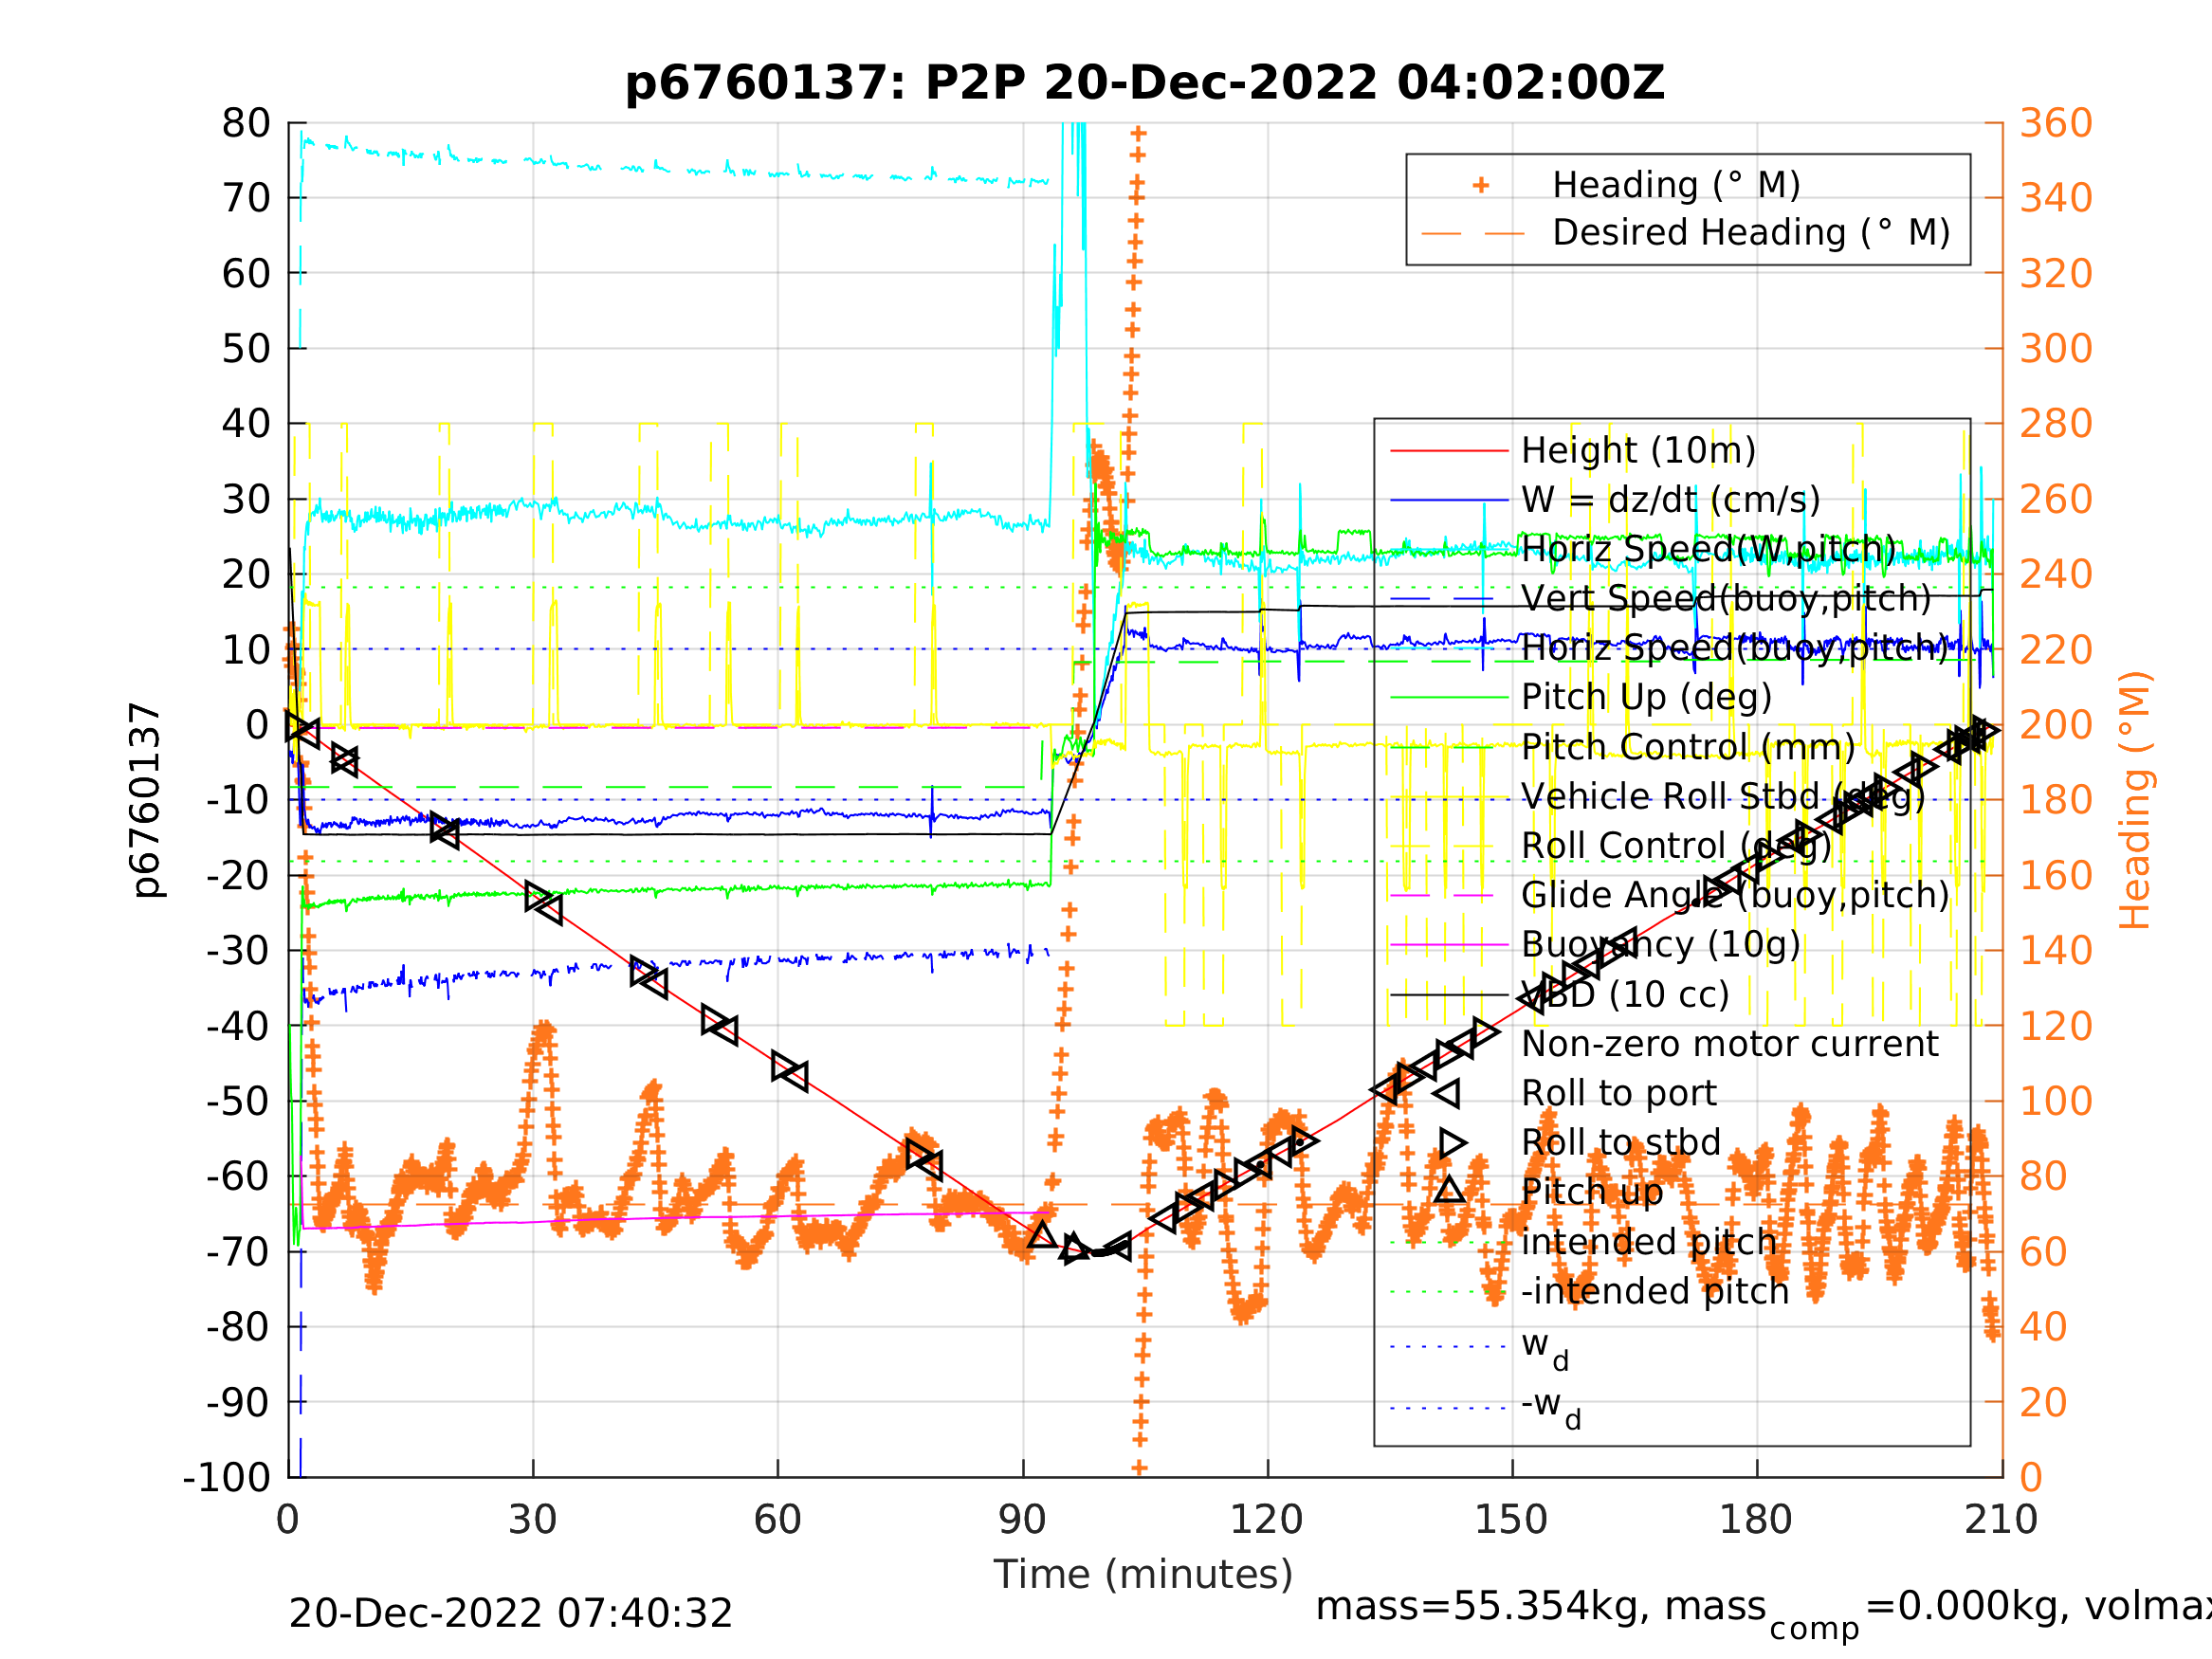This screenshot has width=2212, height=1659.
Task: Click the x-axis tick label '90'
Action: [1022, 1520]
